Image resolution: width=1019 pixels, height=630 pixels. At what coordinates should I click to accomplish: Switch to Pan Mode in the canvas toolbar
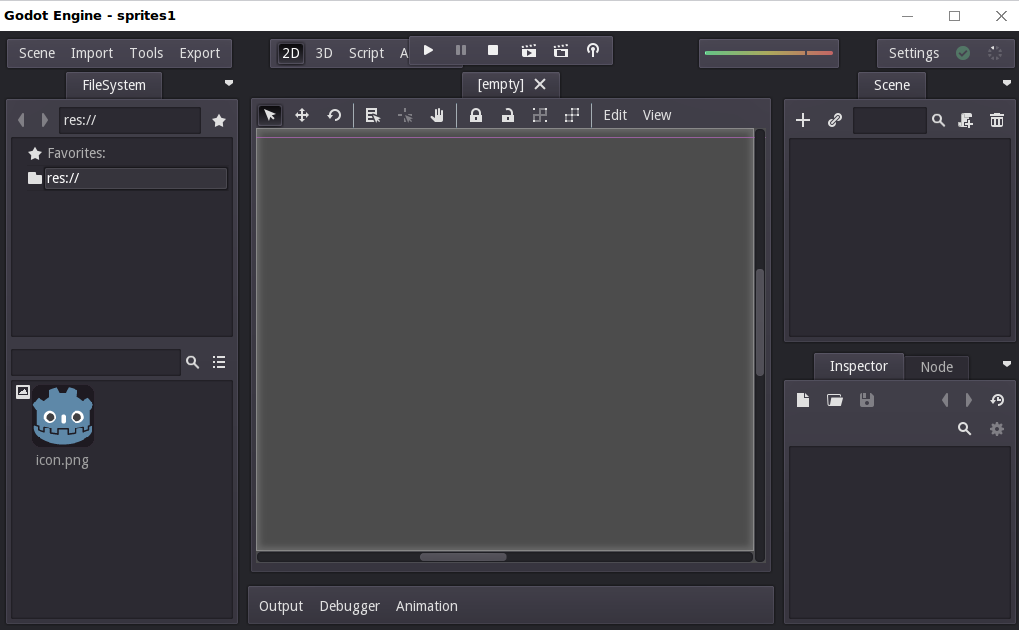coord(437,115)
